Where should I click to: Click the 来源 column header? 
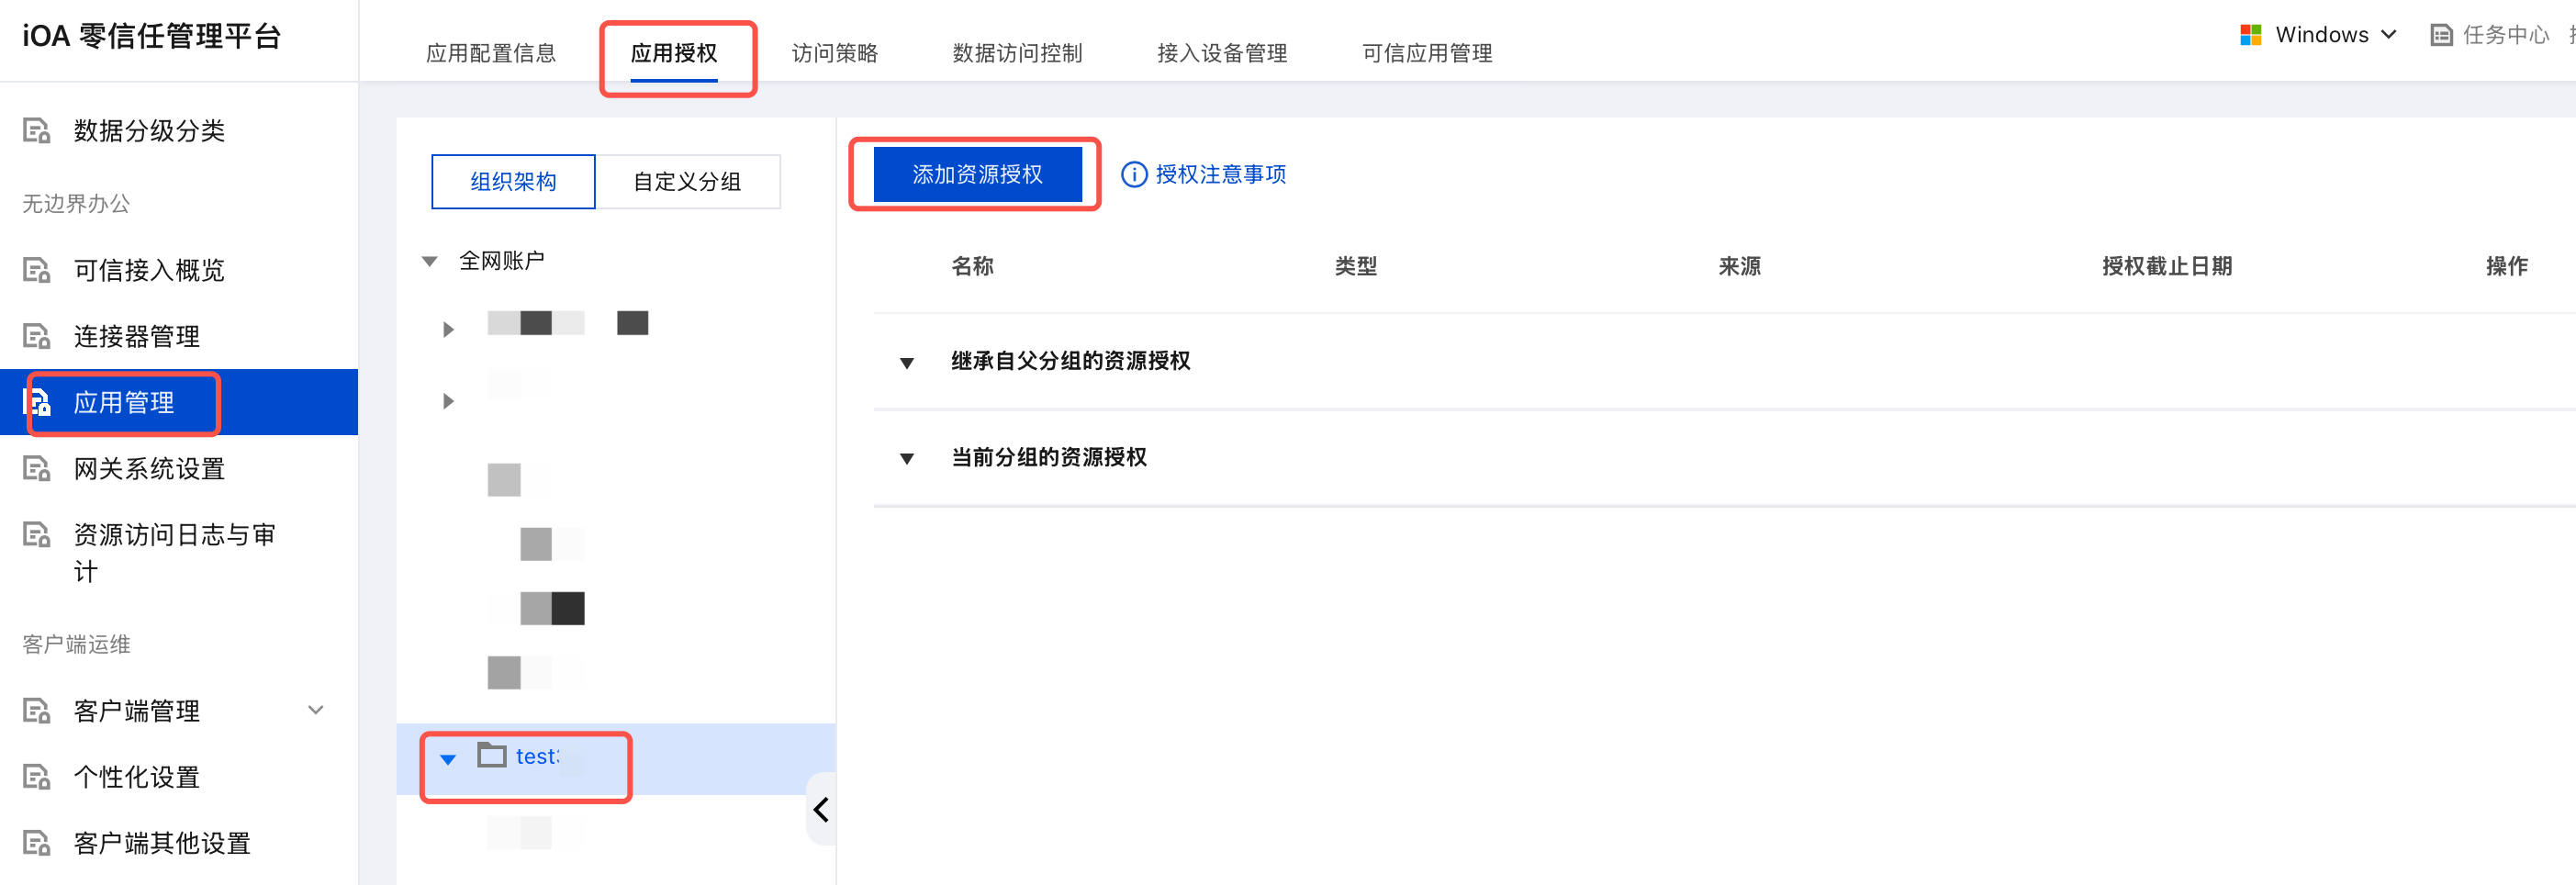(1740, 266)
